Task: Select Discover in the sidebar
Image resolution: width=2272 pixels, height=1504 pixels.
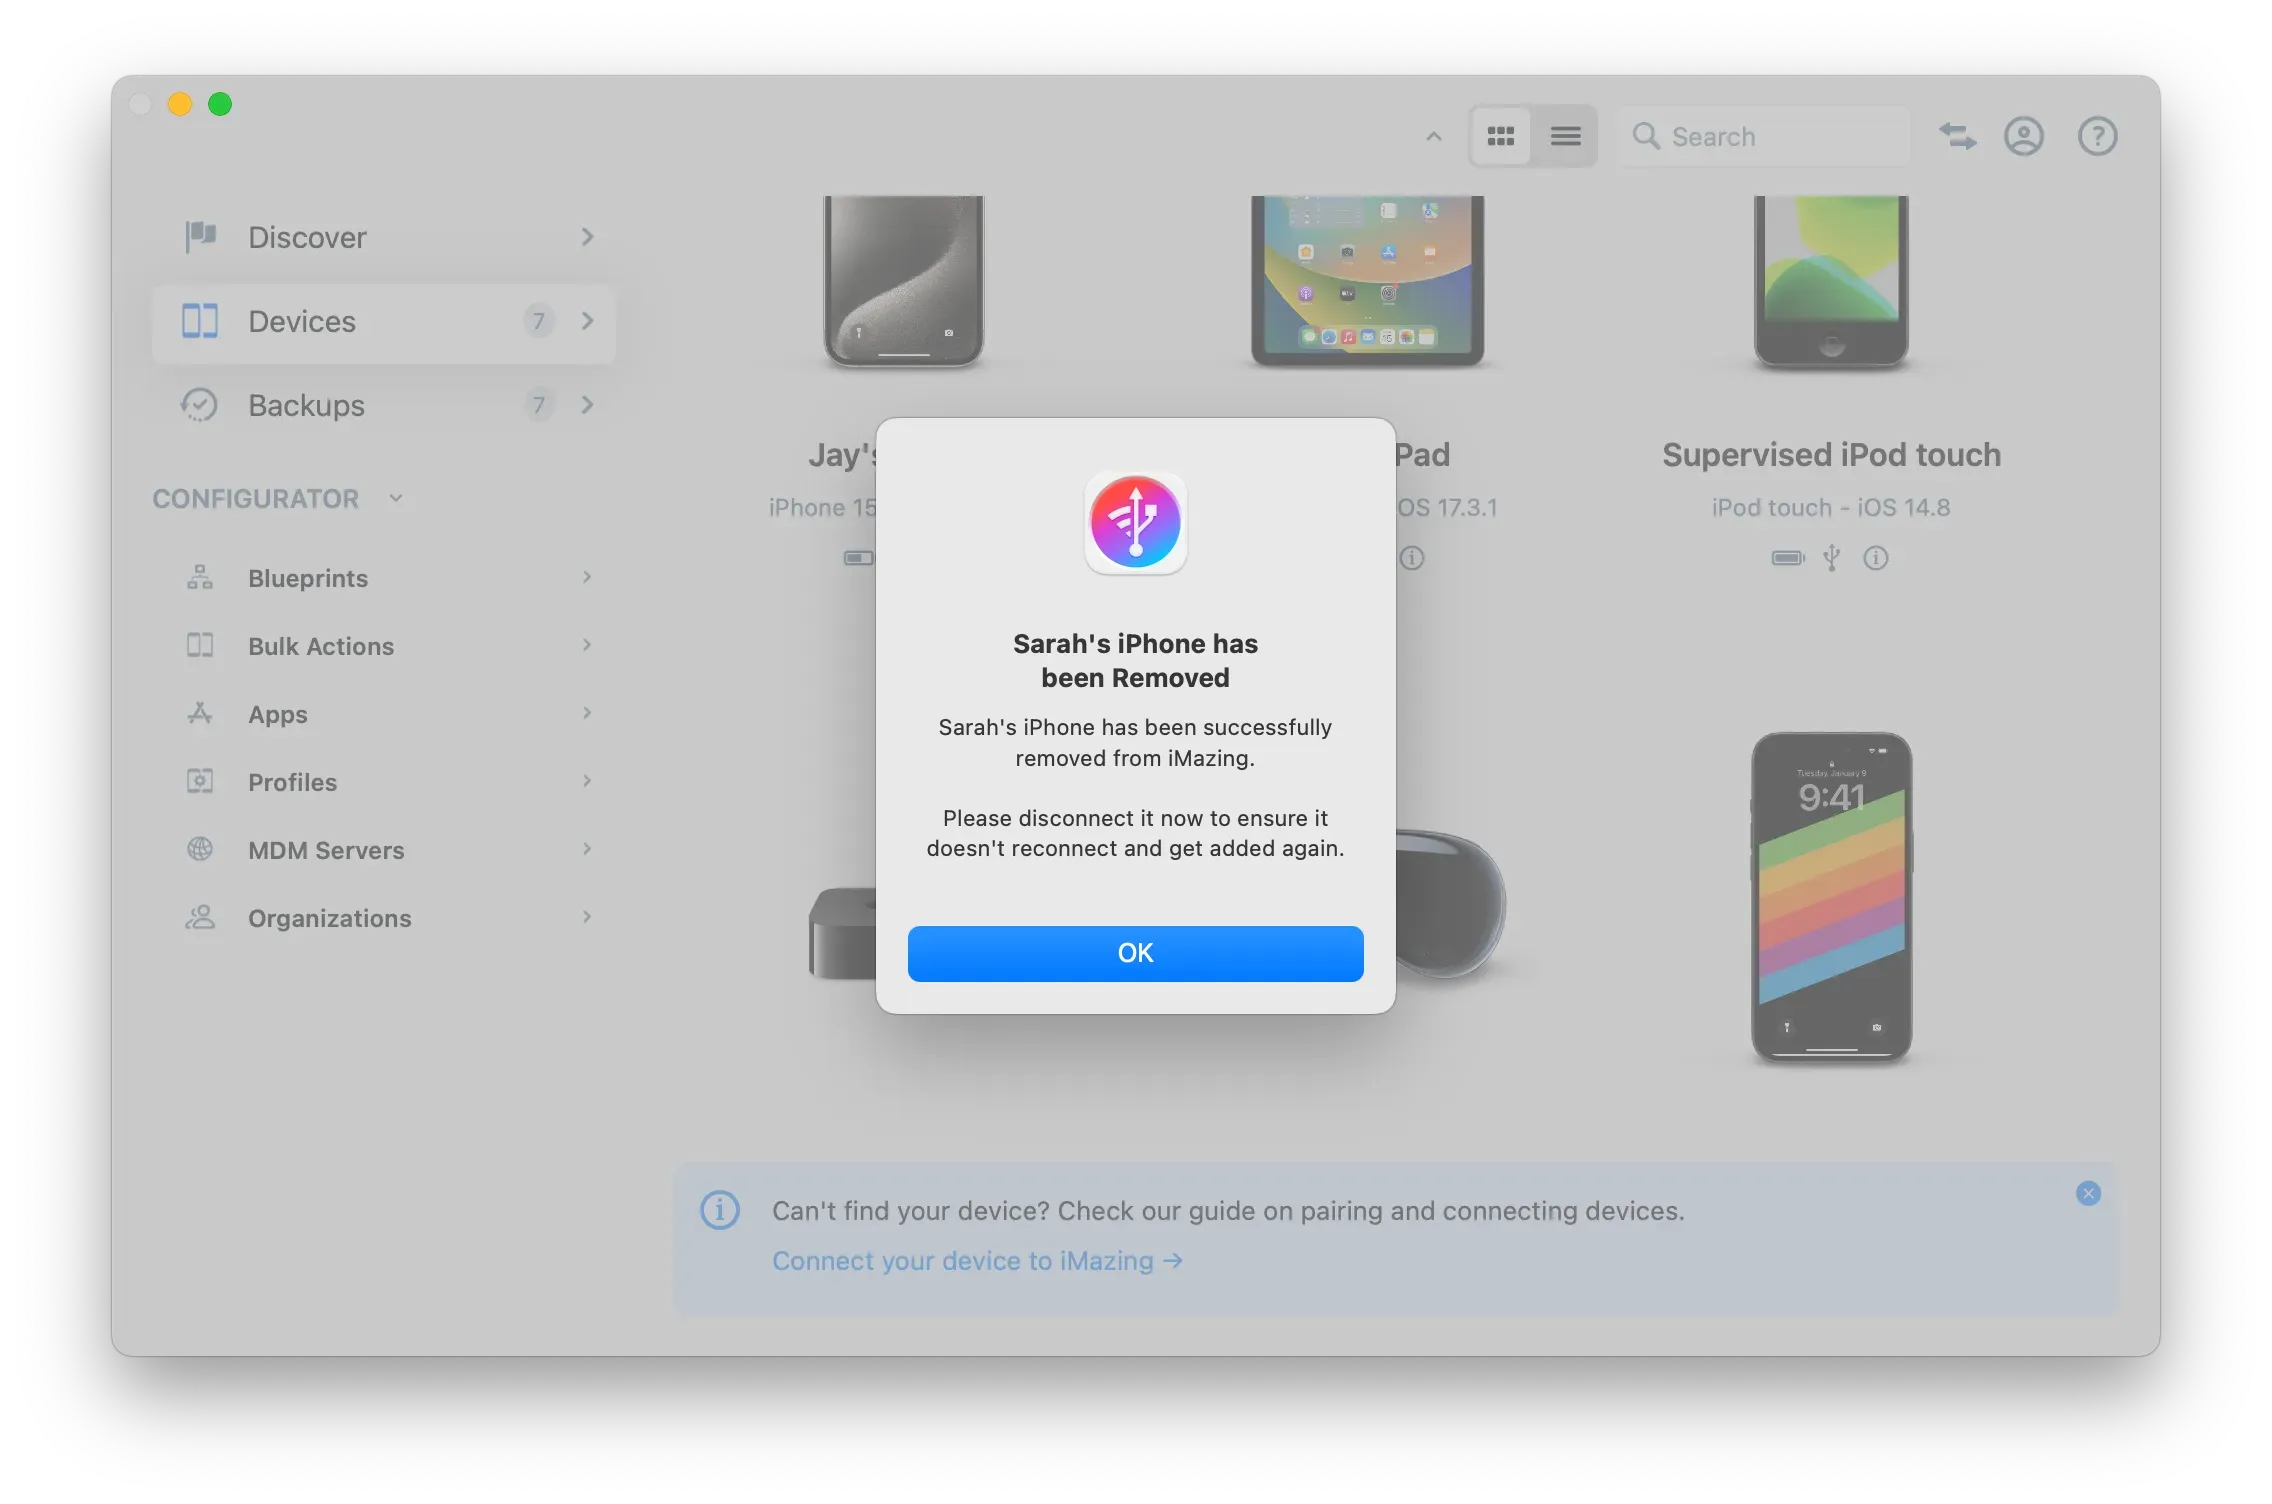Action: pos(306,237)
